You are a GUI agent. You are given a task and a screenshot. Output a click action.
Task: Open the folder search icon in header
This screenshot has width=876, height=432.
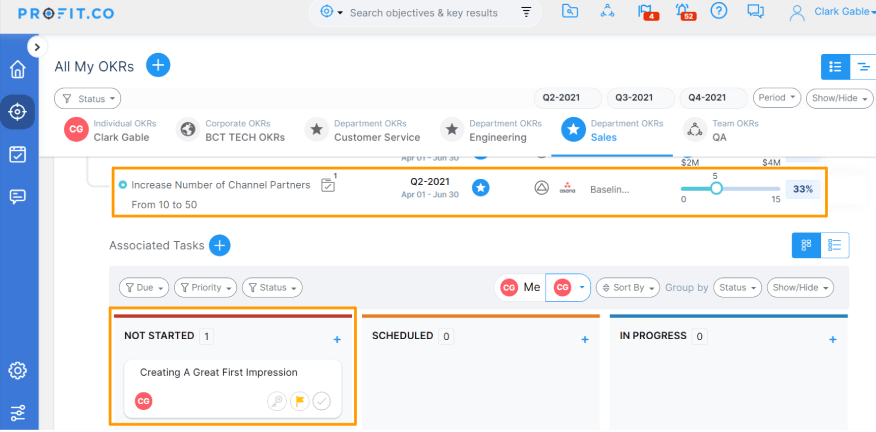pyautogui.click(x=570, y=11)
